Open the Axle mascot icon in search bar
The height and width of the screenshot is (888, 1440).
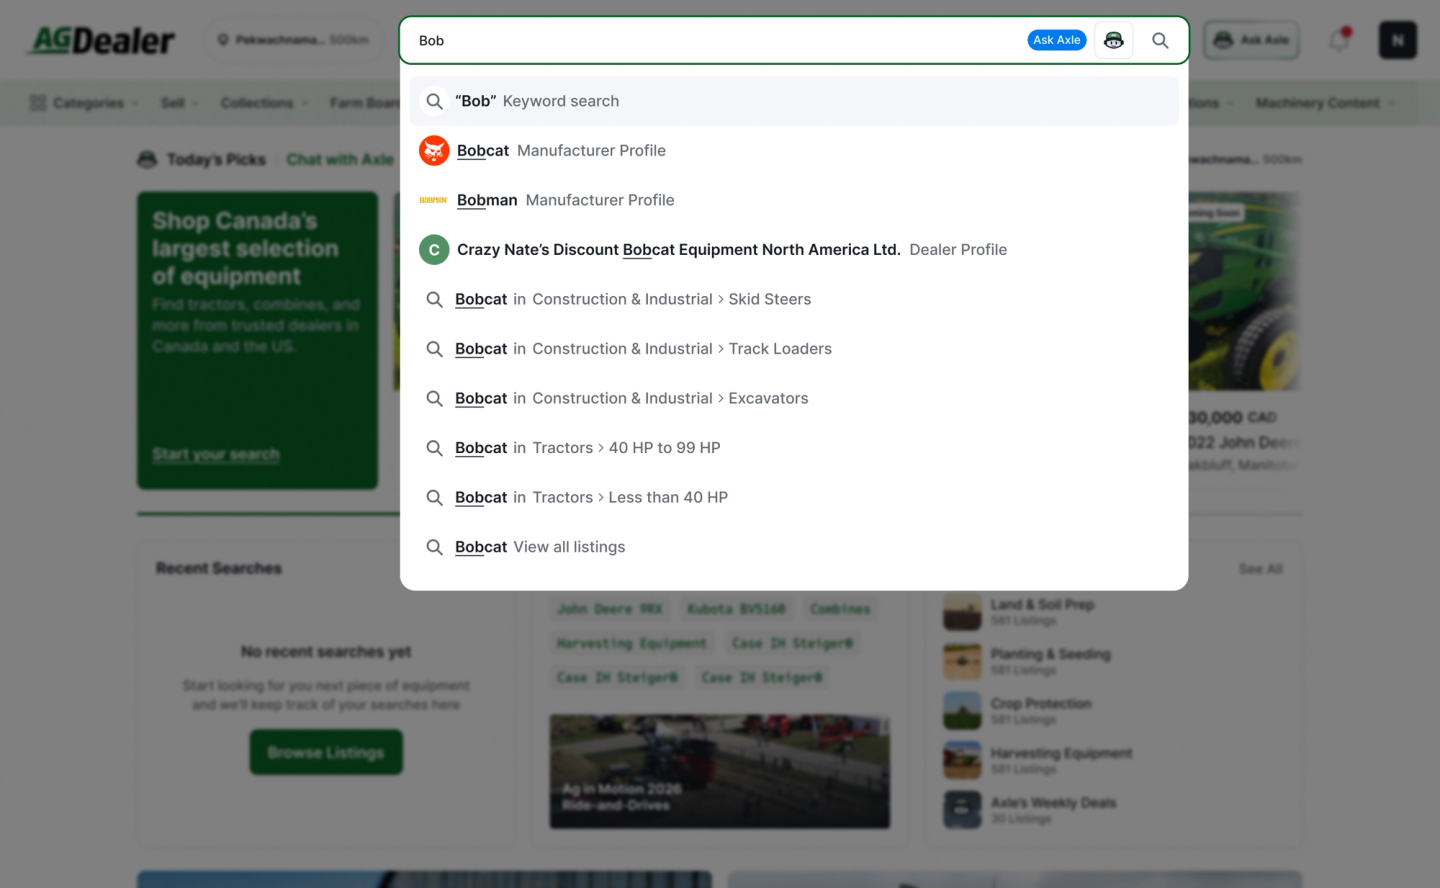click(x=1114, y=41)
